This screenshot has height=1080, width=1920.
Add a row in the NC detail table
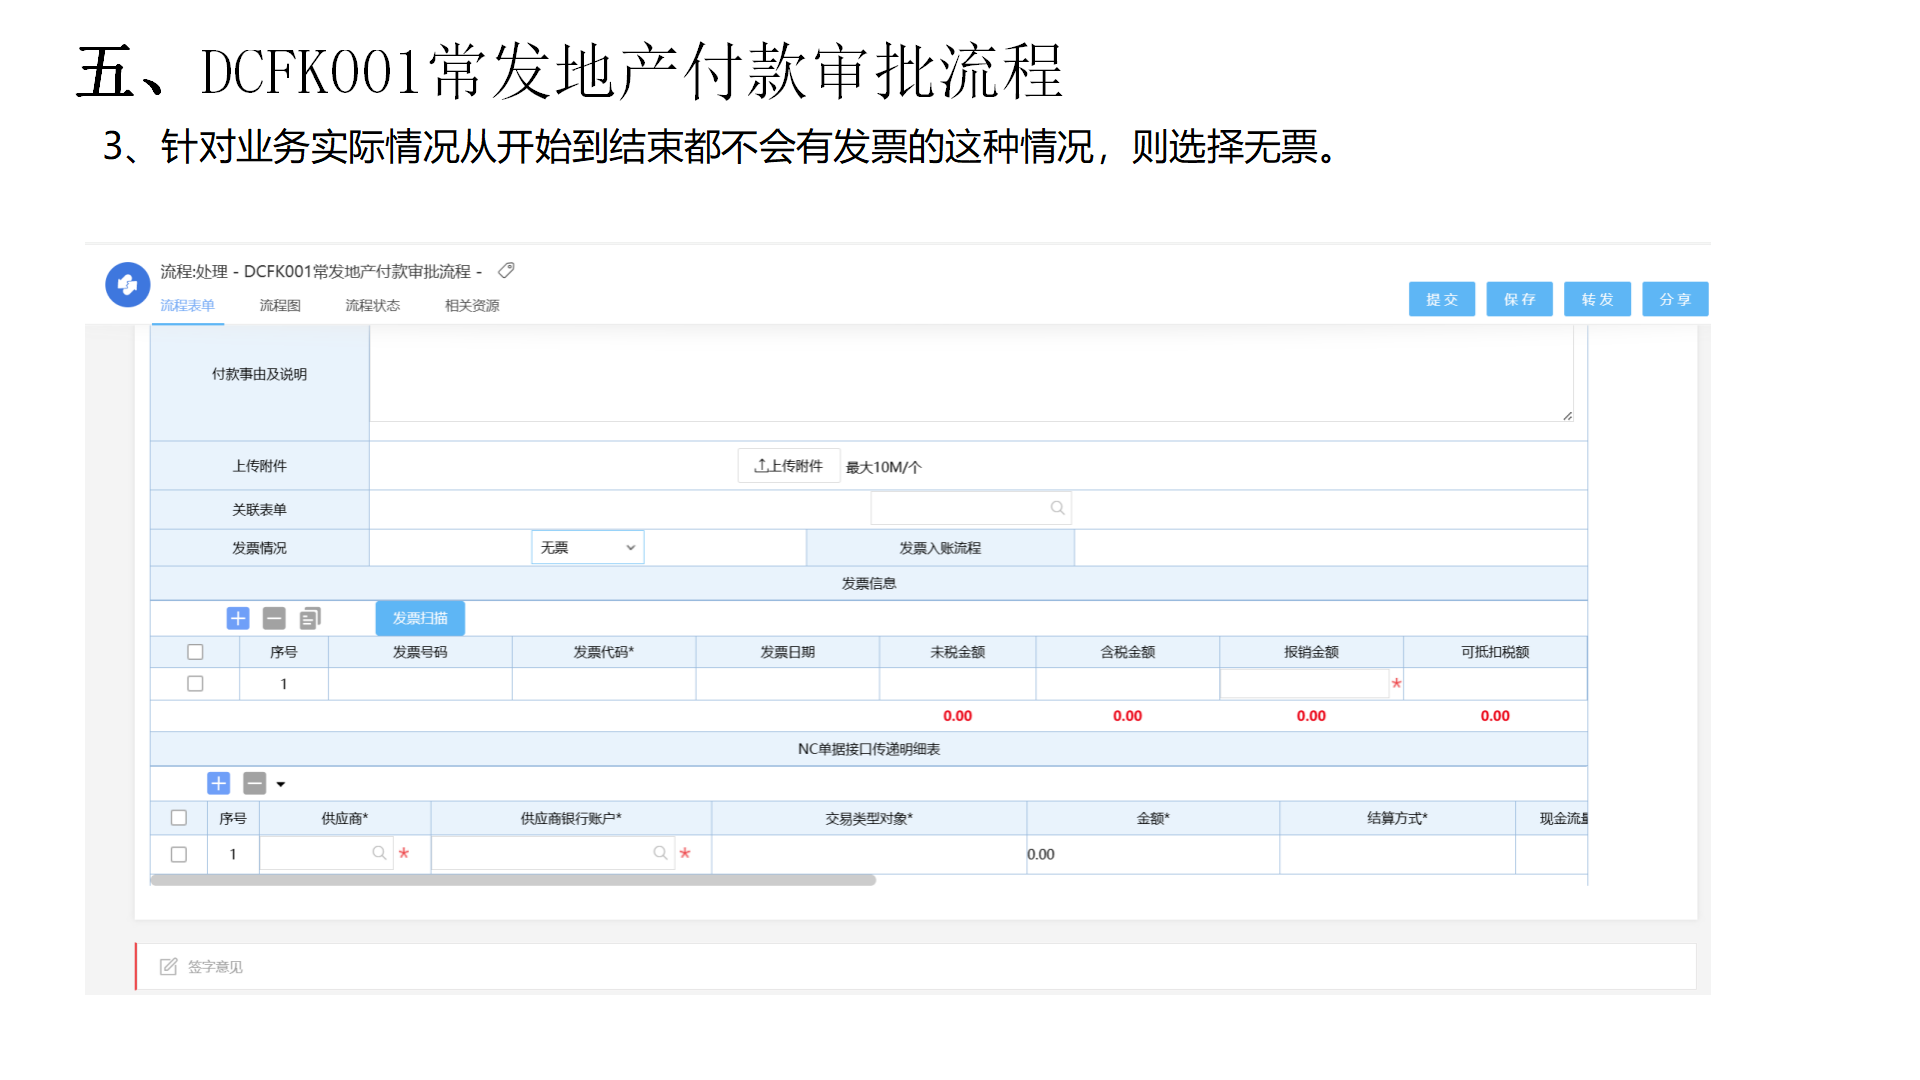click(x=219, y=783)
